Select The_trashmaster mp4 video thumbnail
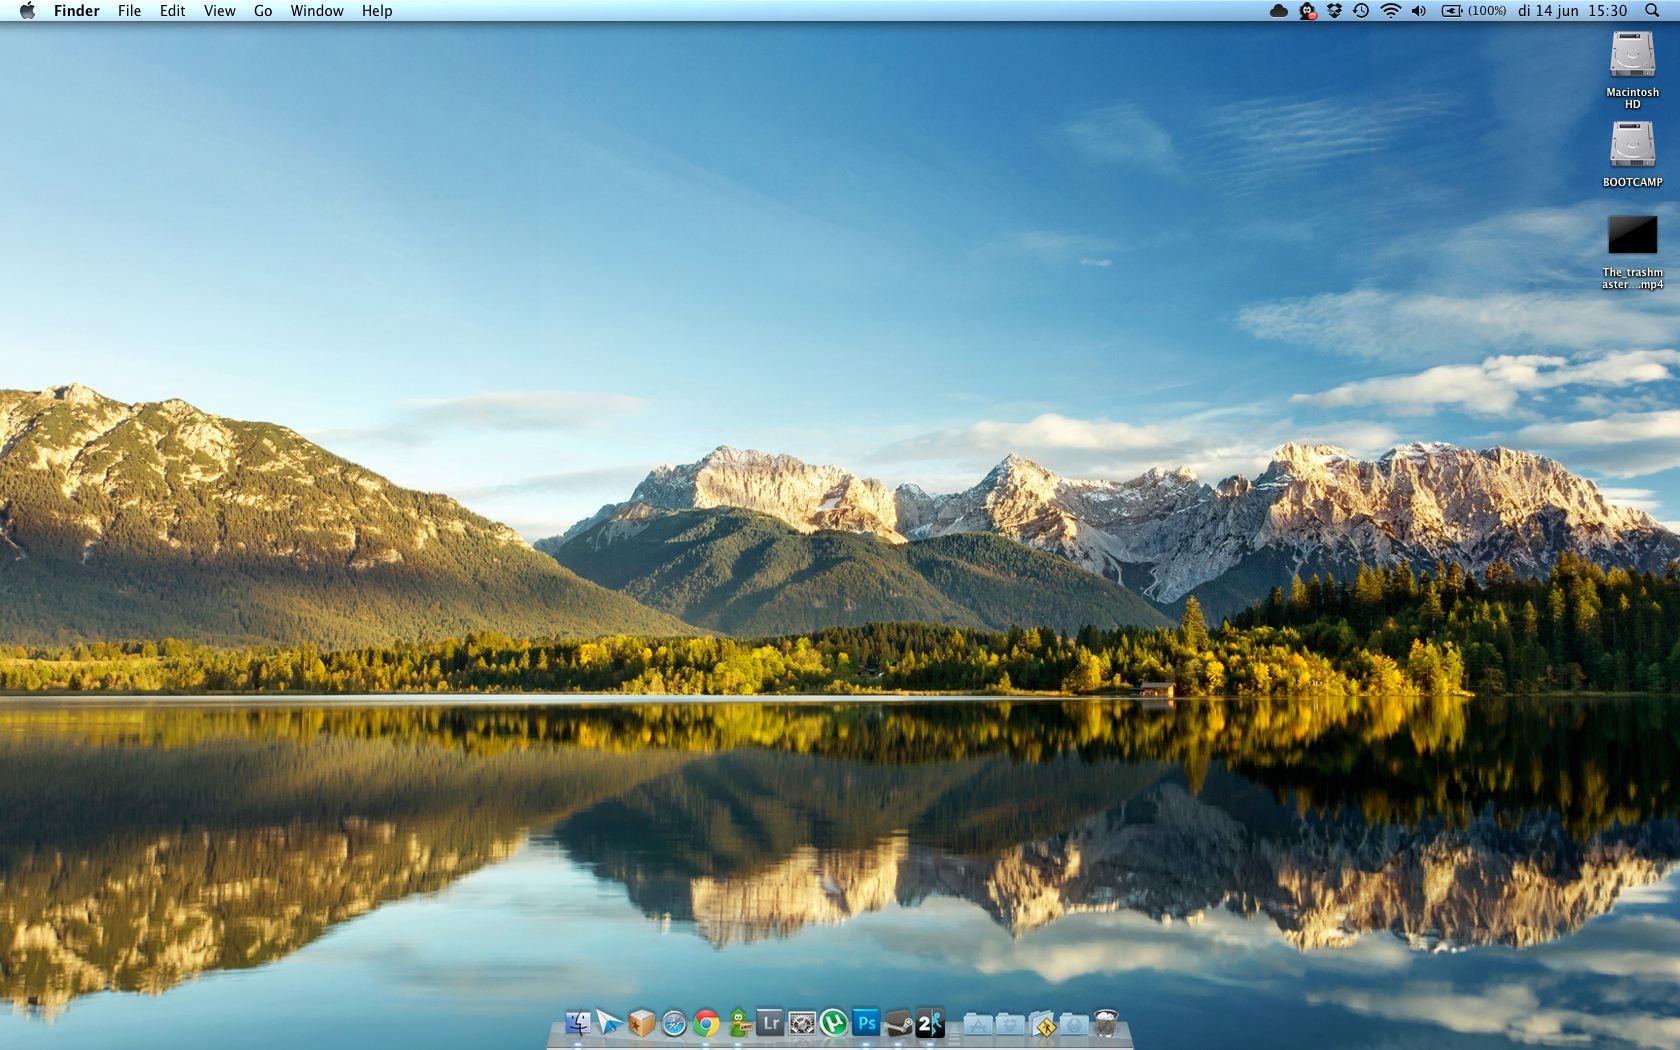1680x1050 pixels. [x=1632, y=236]
